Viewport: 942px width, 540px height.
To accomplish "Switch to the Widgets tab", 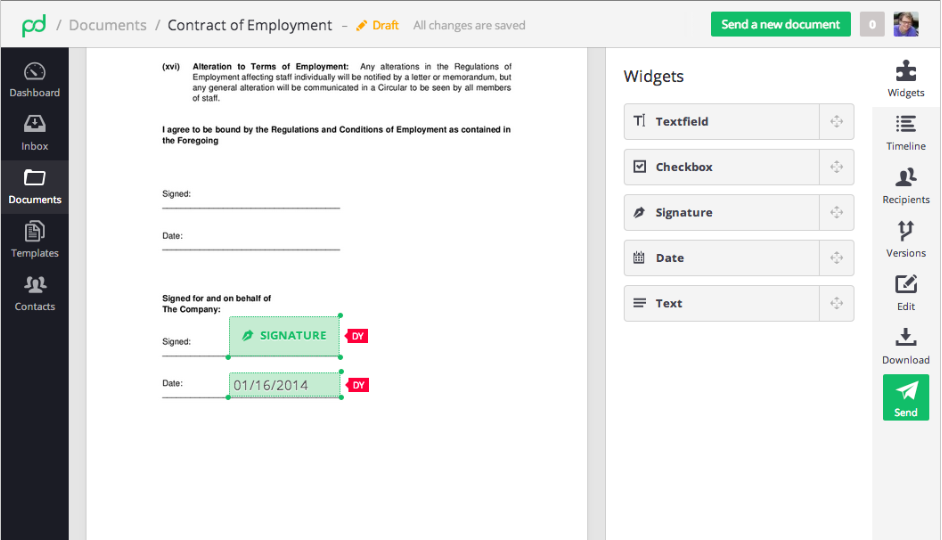I will pyautogui.click(x=905, y=80).
